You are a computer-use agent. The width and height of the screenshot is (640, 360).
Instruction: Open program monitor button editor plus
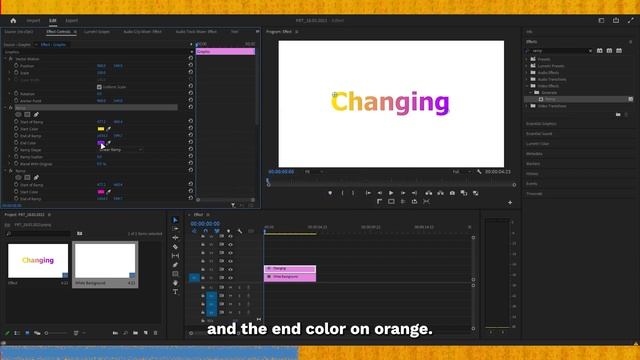tap(510, 202)
